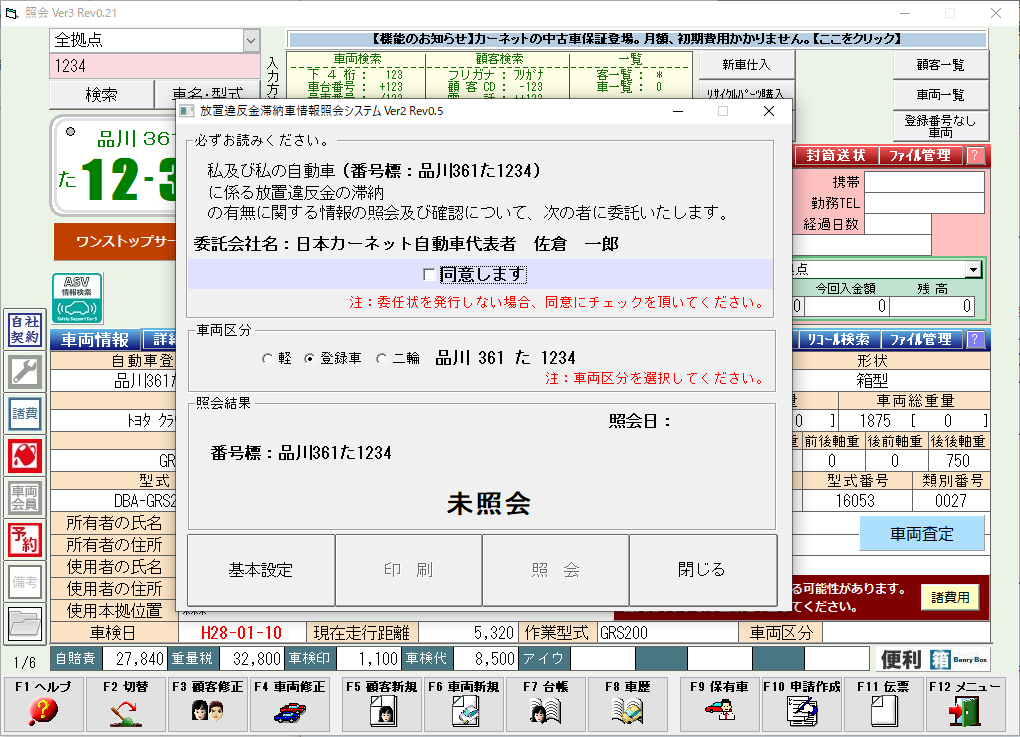Viewport: 1020px width, 737px height.
Task: Click help question mark next to リコール検索 ファイル管理
Action: 974,340
